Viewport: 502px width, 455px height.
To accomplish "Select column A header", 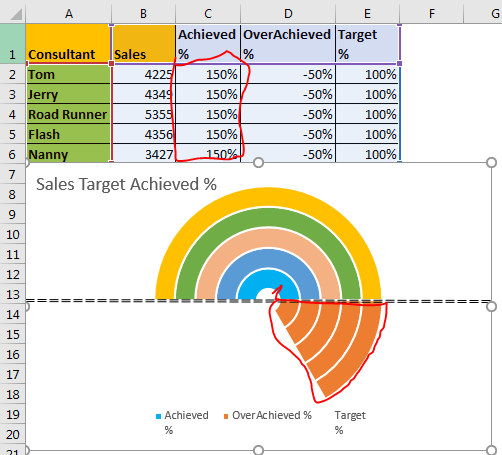I will (x=69, y=12).
